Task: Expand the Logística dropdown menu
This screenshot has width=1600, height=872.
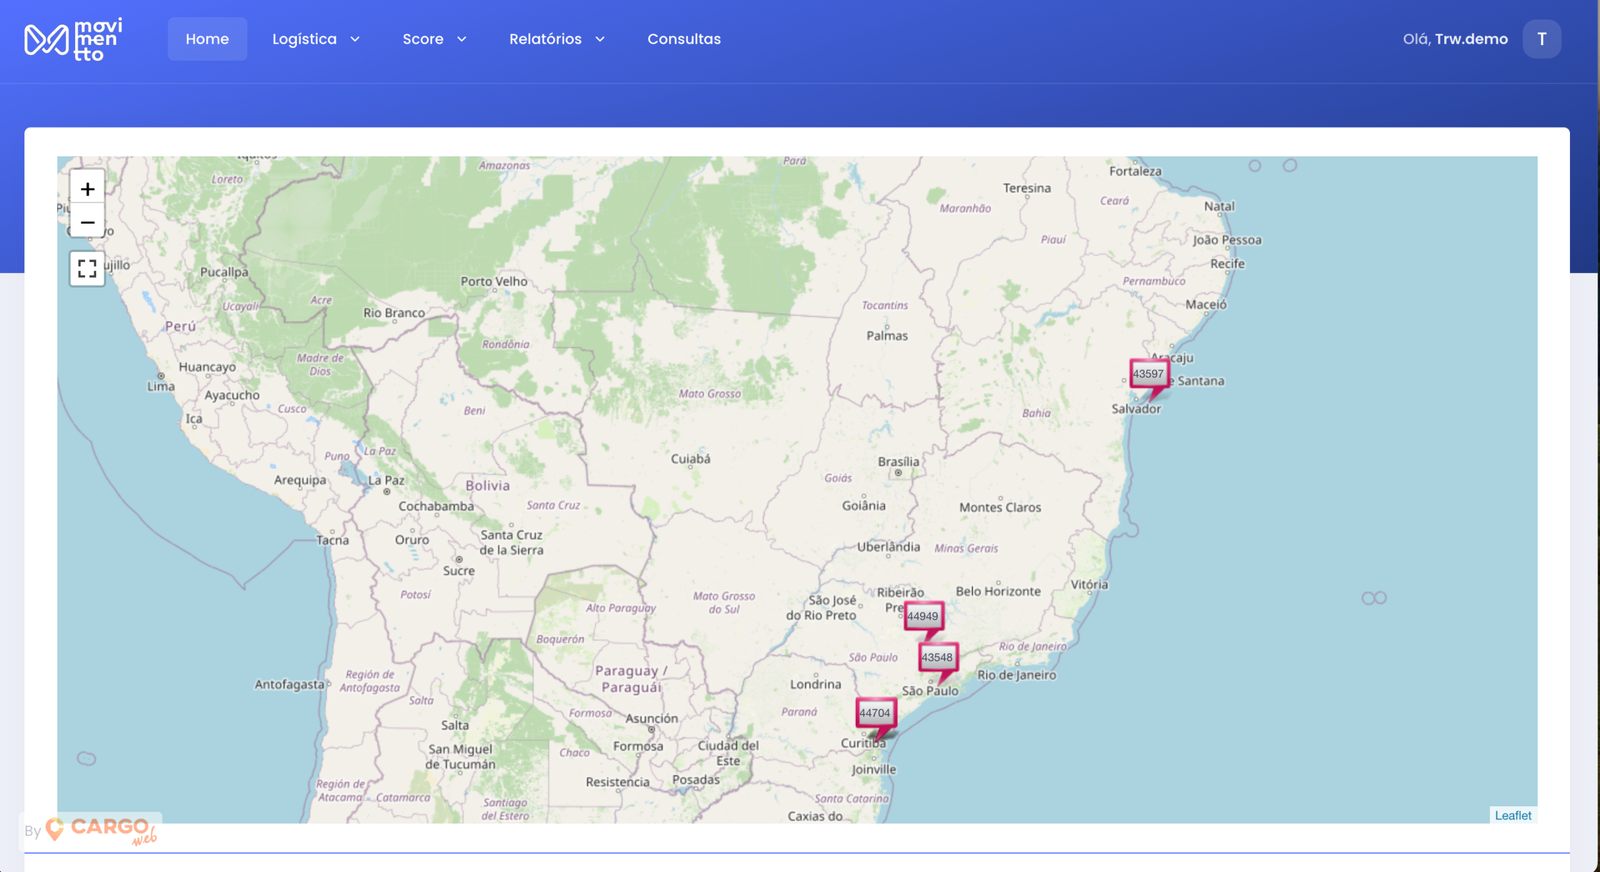Action: tap(316, 39)
